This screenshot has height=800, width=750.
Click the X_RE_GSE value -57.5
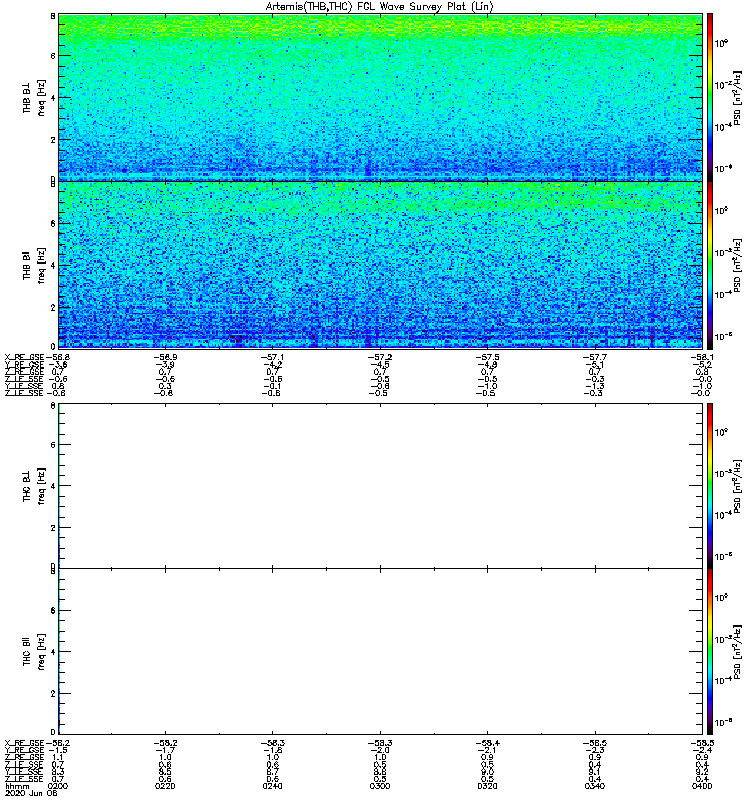[487, 357]
